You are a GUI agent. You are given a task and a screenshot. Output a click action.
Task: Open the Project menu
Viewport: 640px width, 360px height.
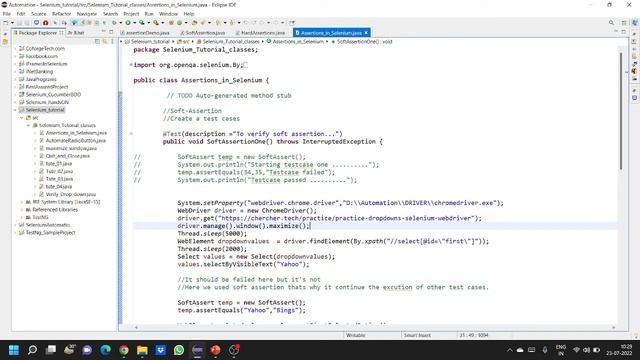pos(131,13)
